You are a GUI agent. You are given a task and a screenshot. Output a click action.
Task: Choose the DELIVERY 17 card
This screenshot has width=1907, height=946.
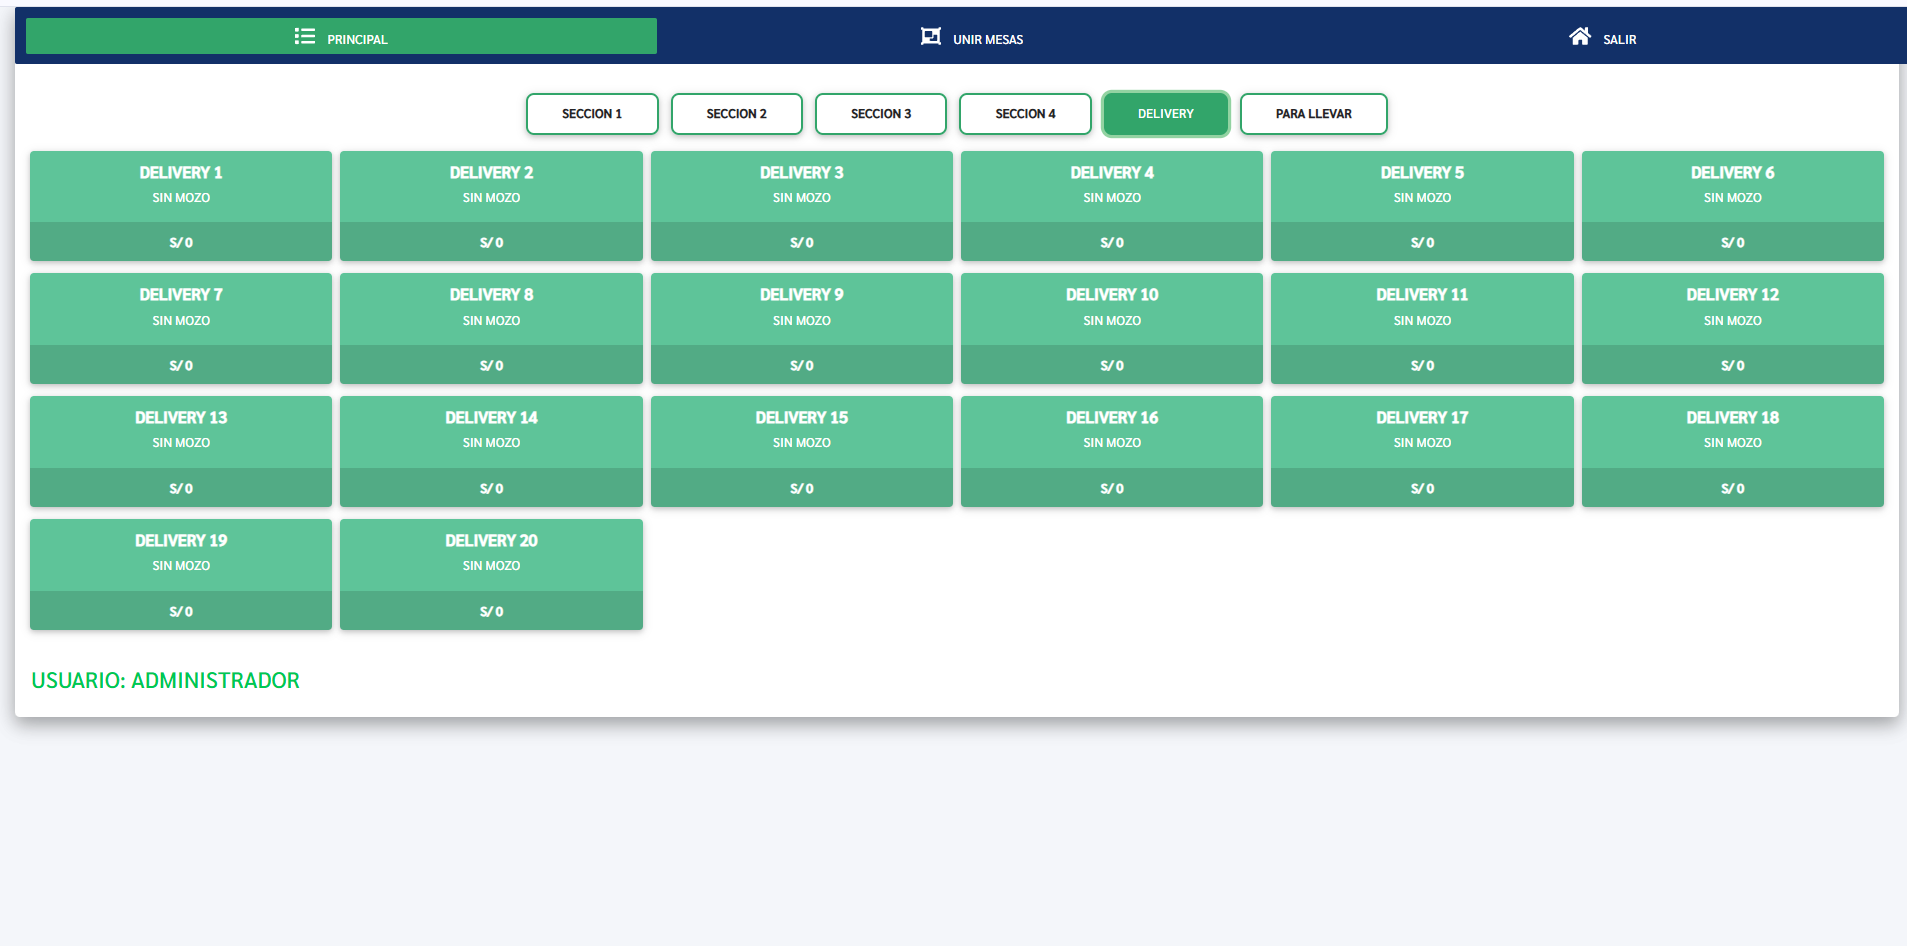click(1422, 452)
